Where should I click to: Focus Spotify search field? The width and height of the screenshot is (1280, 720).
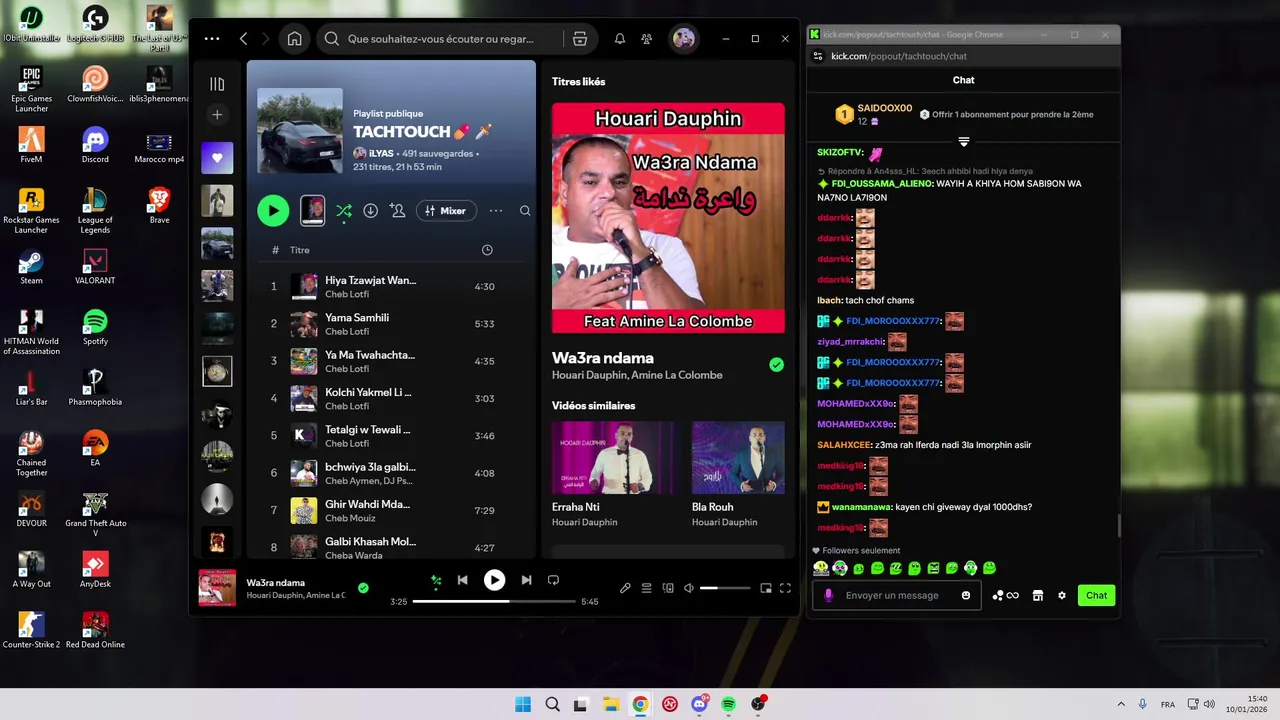point(440,39)
